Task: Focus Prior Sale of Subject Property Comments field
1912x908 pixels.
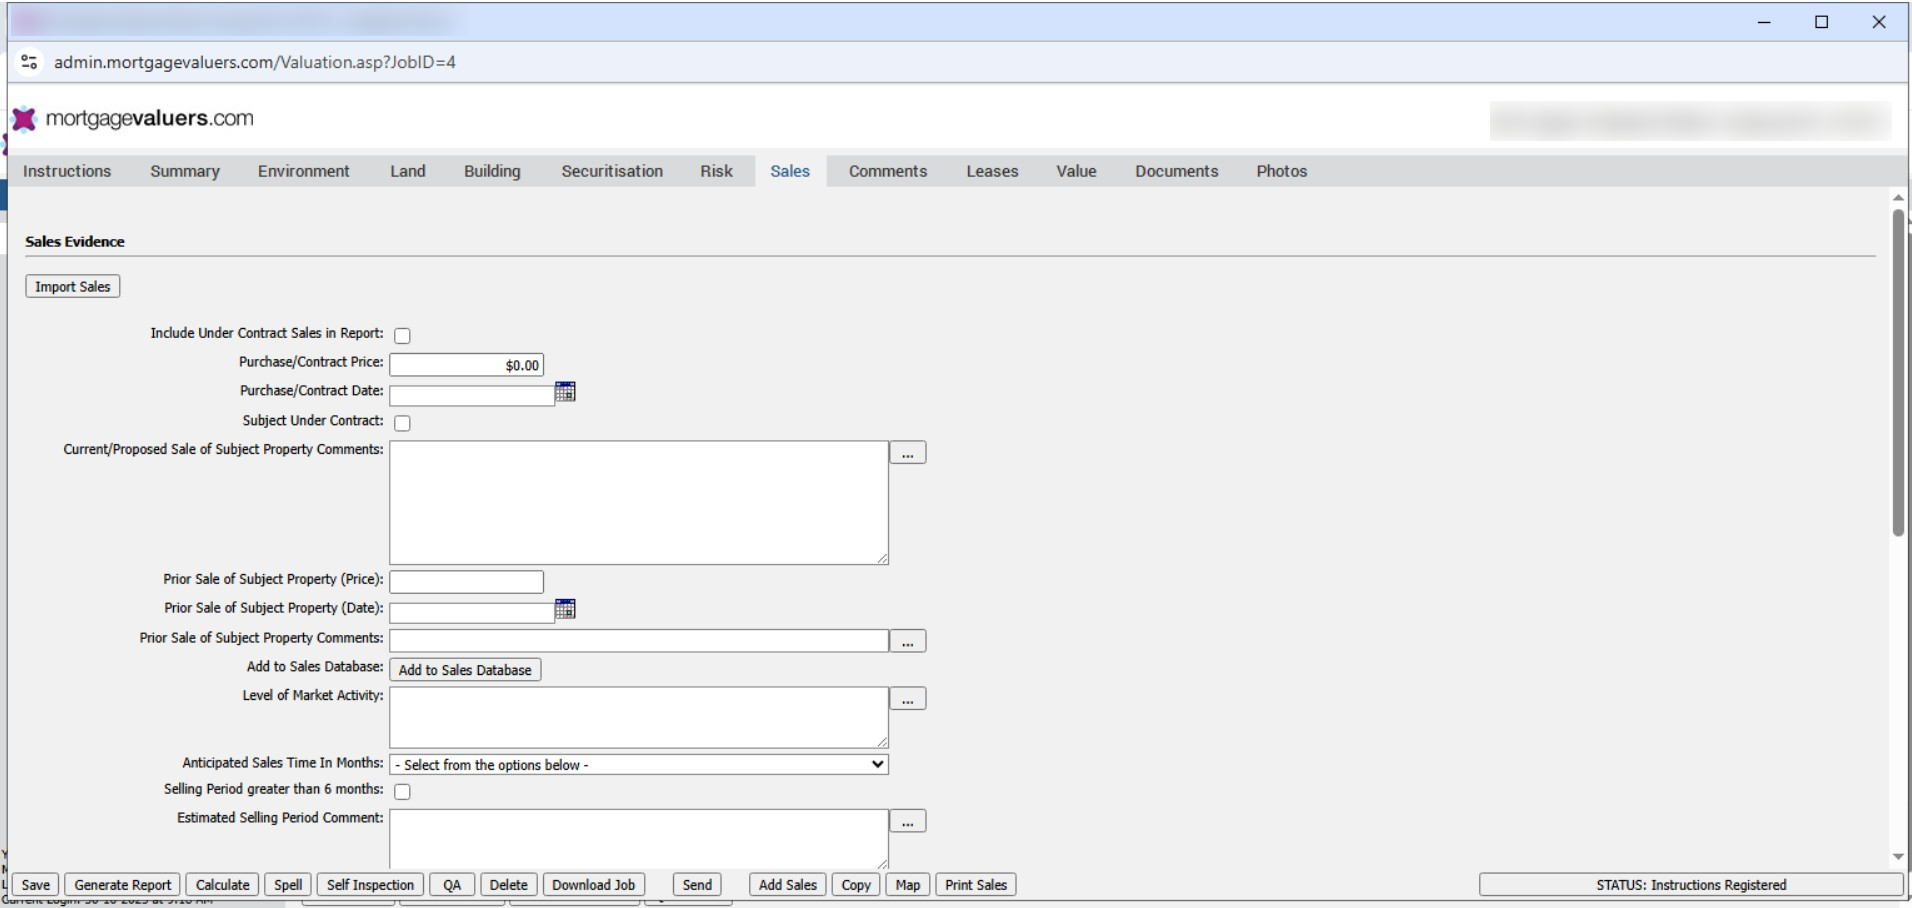Action: [x=639, y=641]
